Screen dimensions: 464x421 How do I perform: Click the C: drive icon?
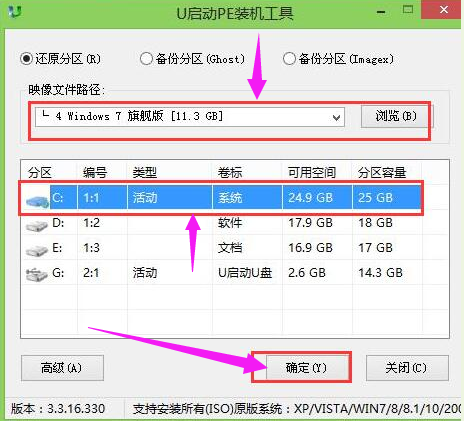[x=37, y=201]
